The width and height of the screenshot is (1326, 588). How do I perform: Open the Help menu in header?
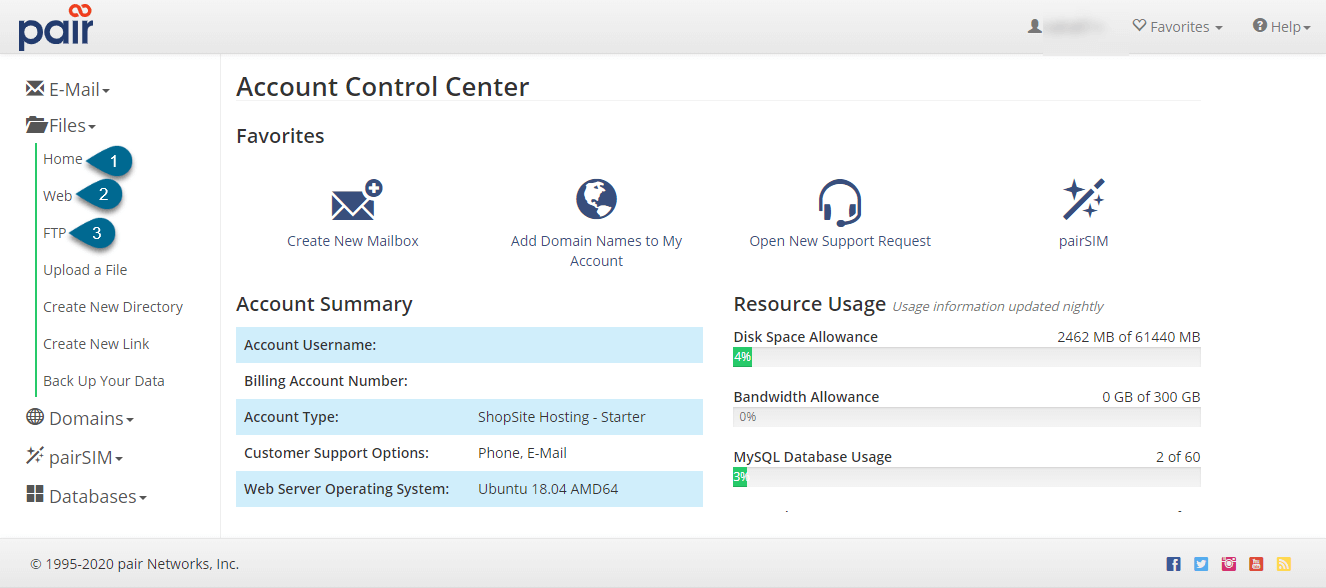[1281, 27]
